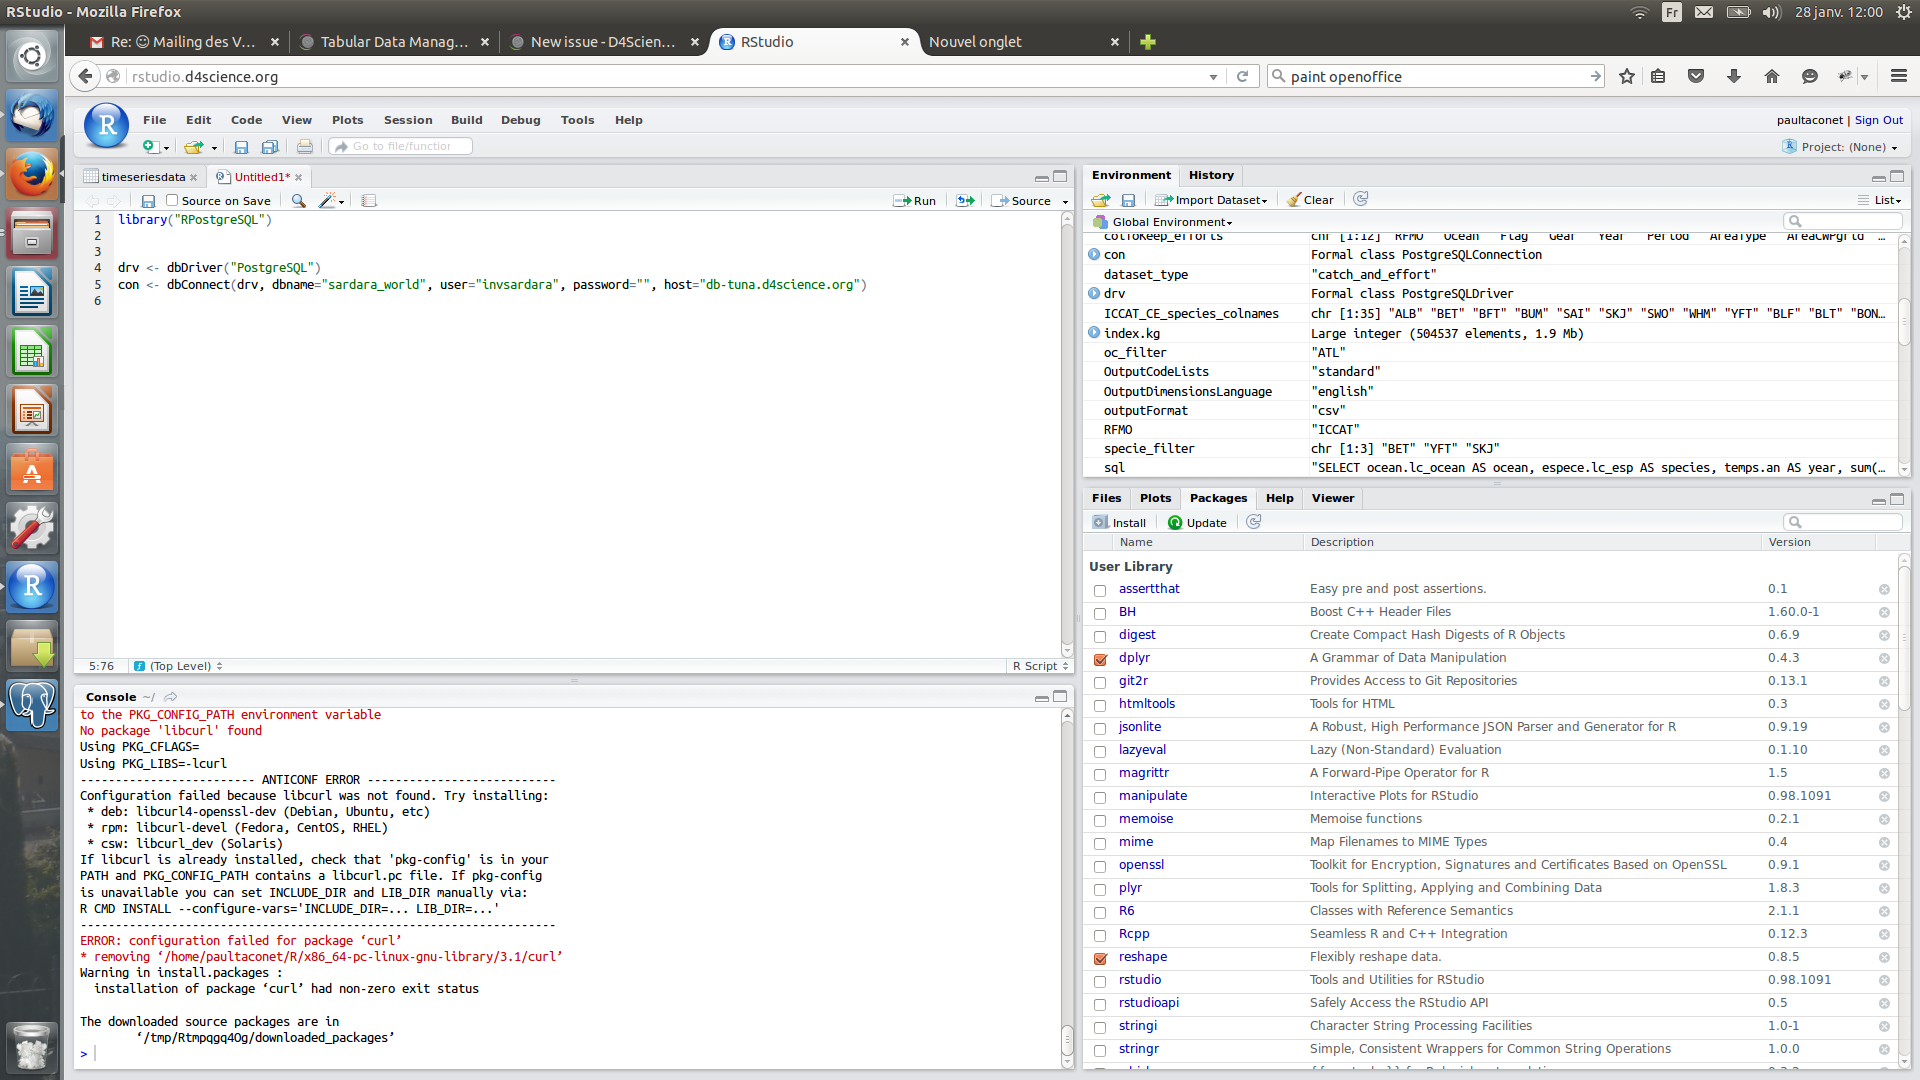Check the plyr package checkbox
This screenshot has height=1080, width=1920.
[1100, 889]
